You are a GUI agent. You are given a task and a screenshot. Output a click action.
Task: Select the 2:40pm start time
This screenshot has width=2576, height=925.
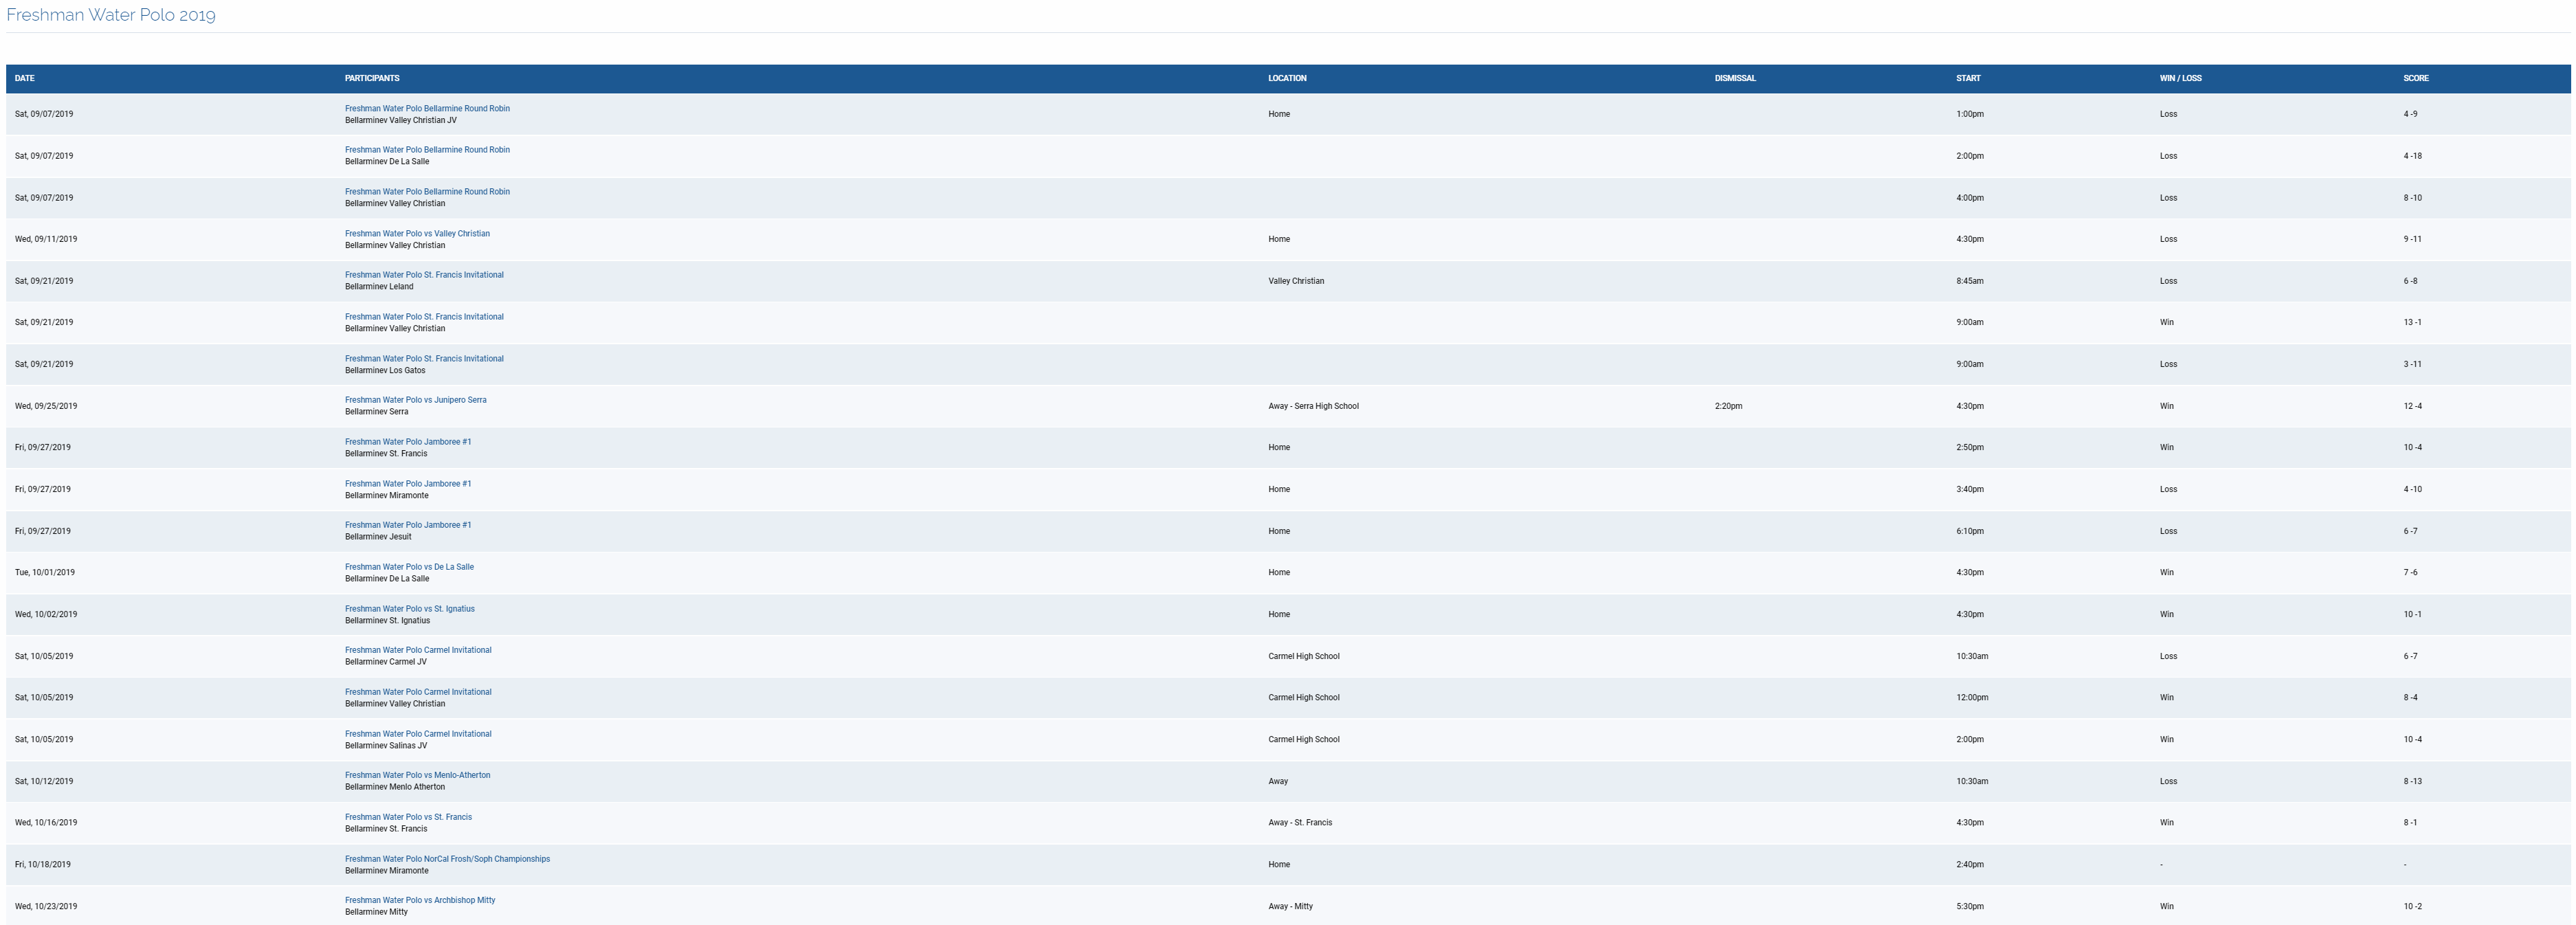coord(1970,865)
